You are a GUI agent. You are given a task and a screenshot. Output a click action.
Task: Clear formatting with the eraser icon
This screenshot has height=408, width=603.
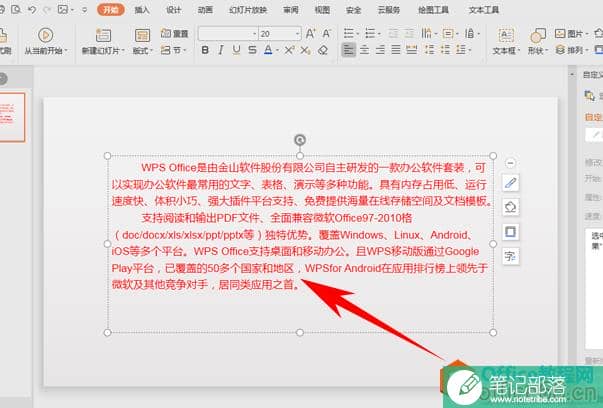tap(323, 50)
